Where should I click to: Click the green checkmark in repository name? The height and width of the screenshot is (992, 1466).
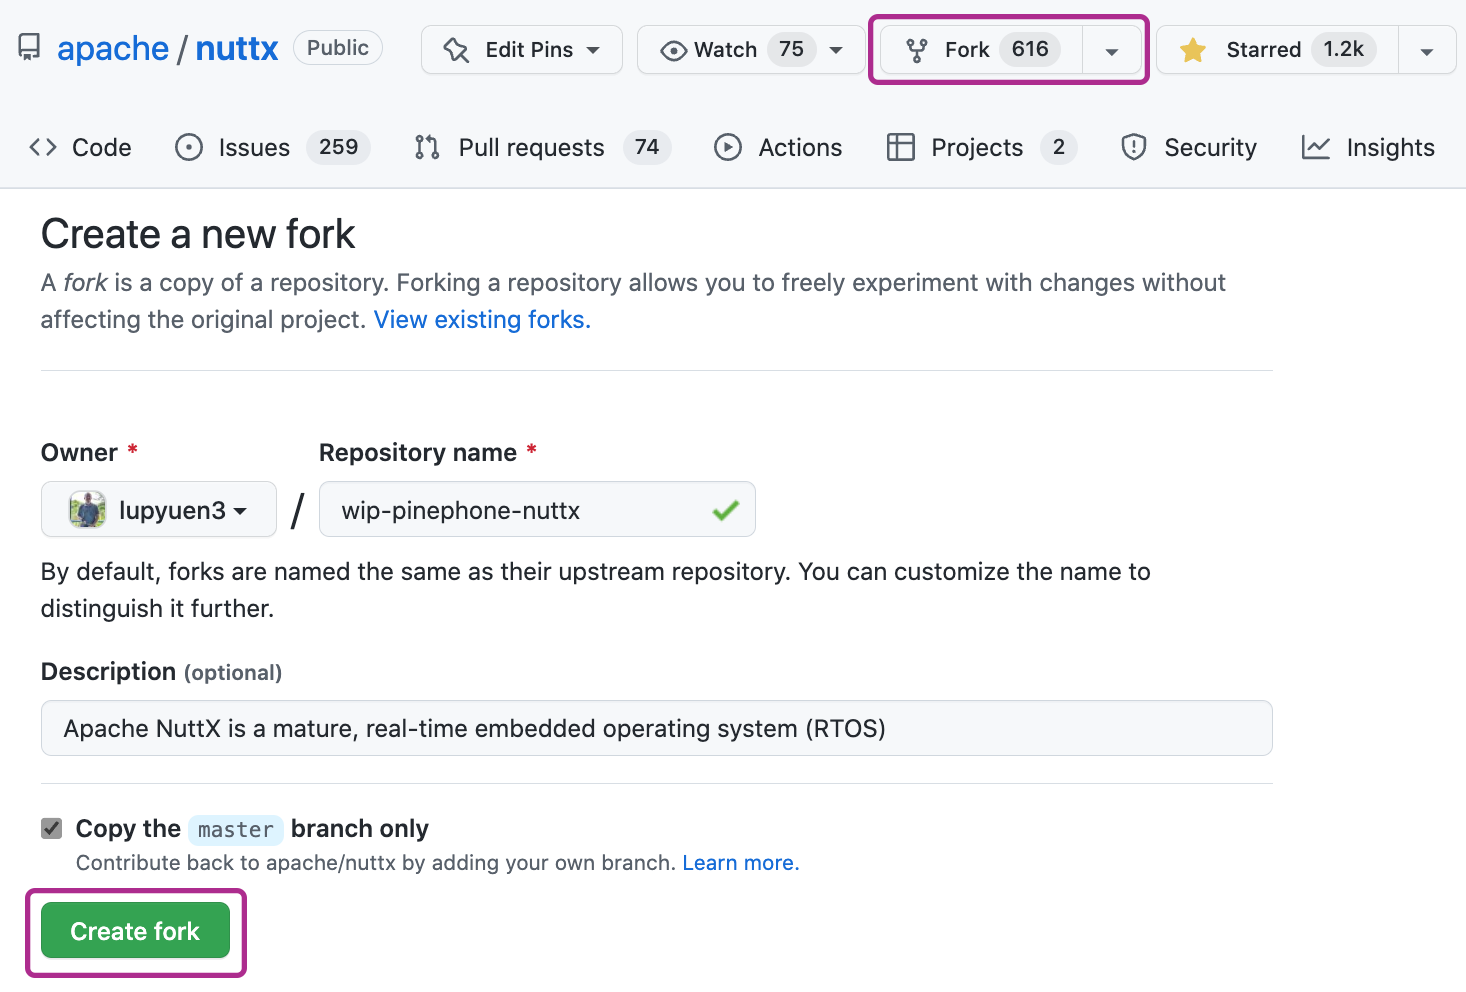click(726, 510)
